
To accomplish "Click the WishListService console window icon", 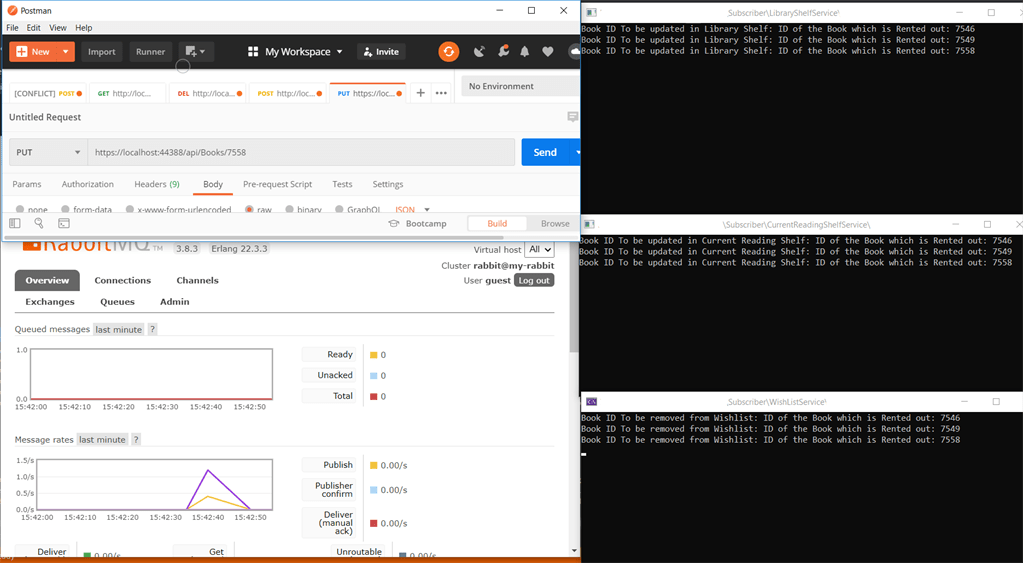I will tap(591, 402).
